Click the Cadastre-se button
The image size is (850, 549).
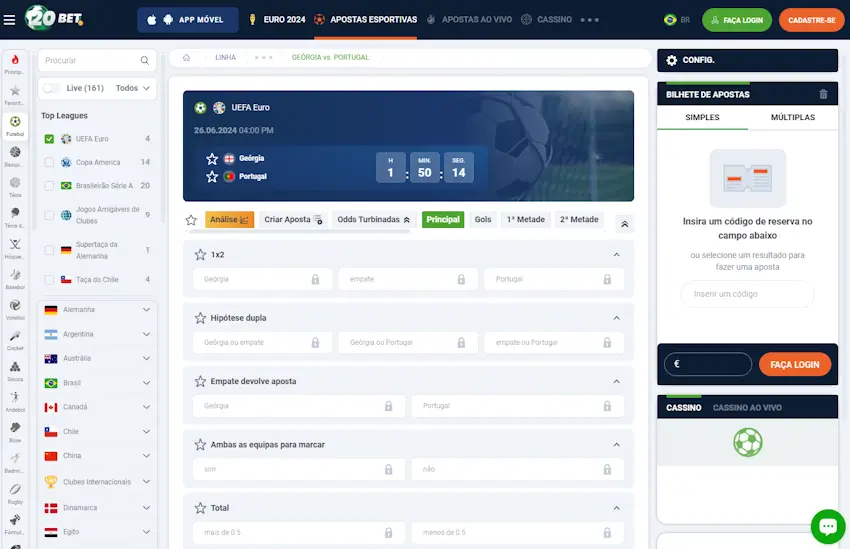coord(812,20)
